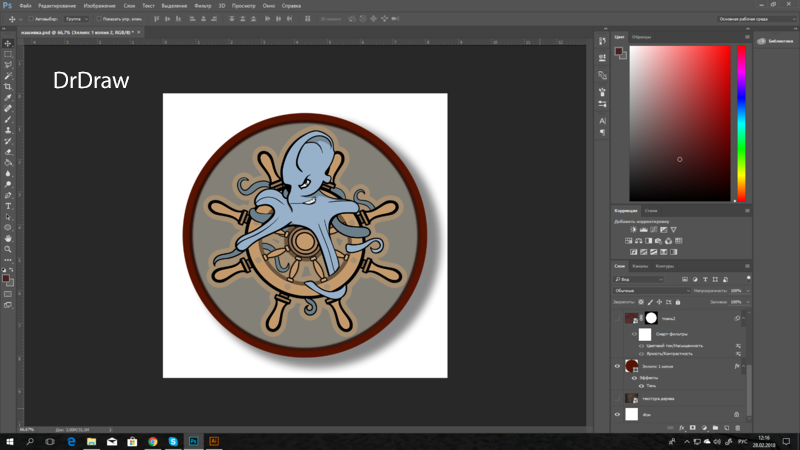Toggle visibility of Эффекты on ellipse layer
Screen dimensions: 800x450
pos(634,378)
